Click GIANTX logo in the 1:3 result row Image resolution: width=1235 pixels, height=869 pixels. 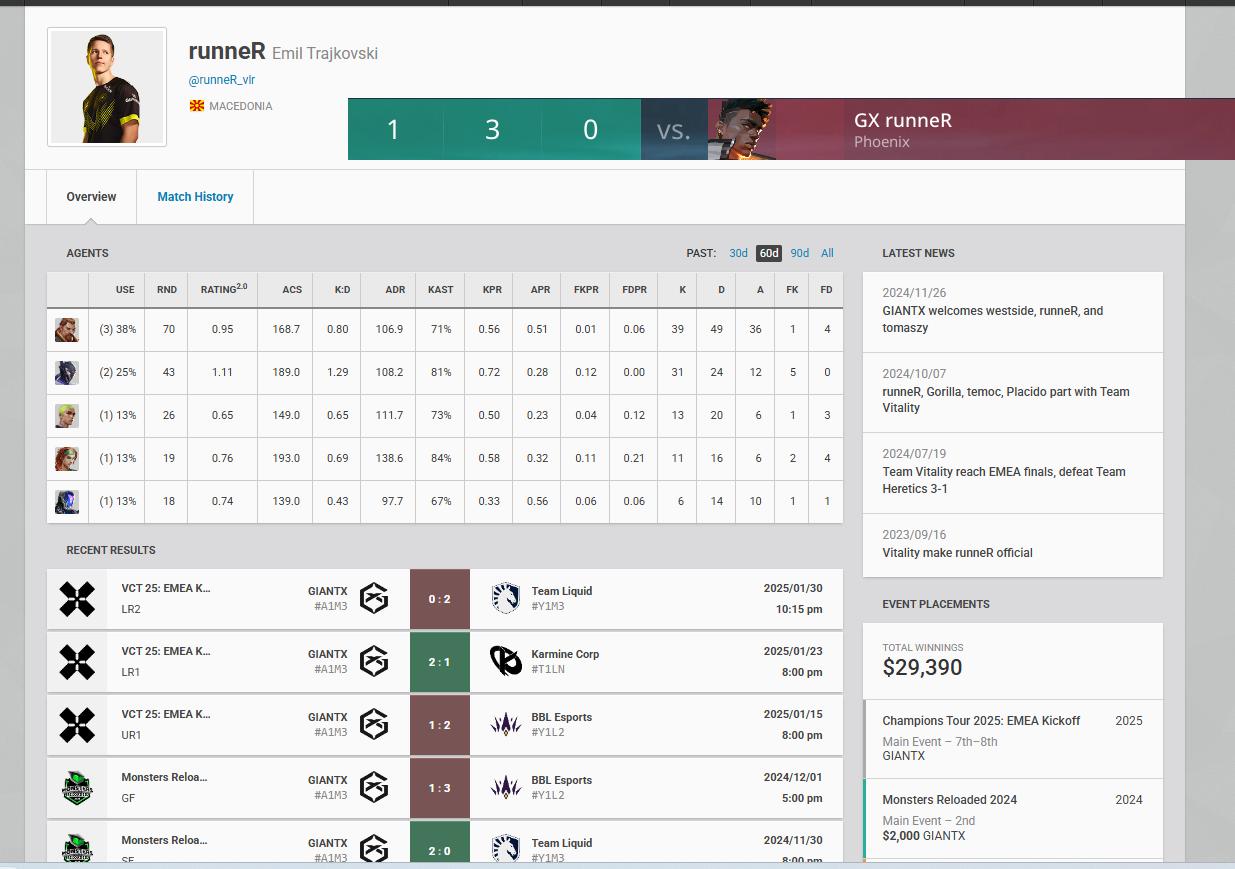(x=374, y=788)
